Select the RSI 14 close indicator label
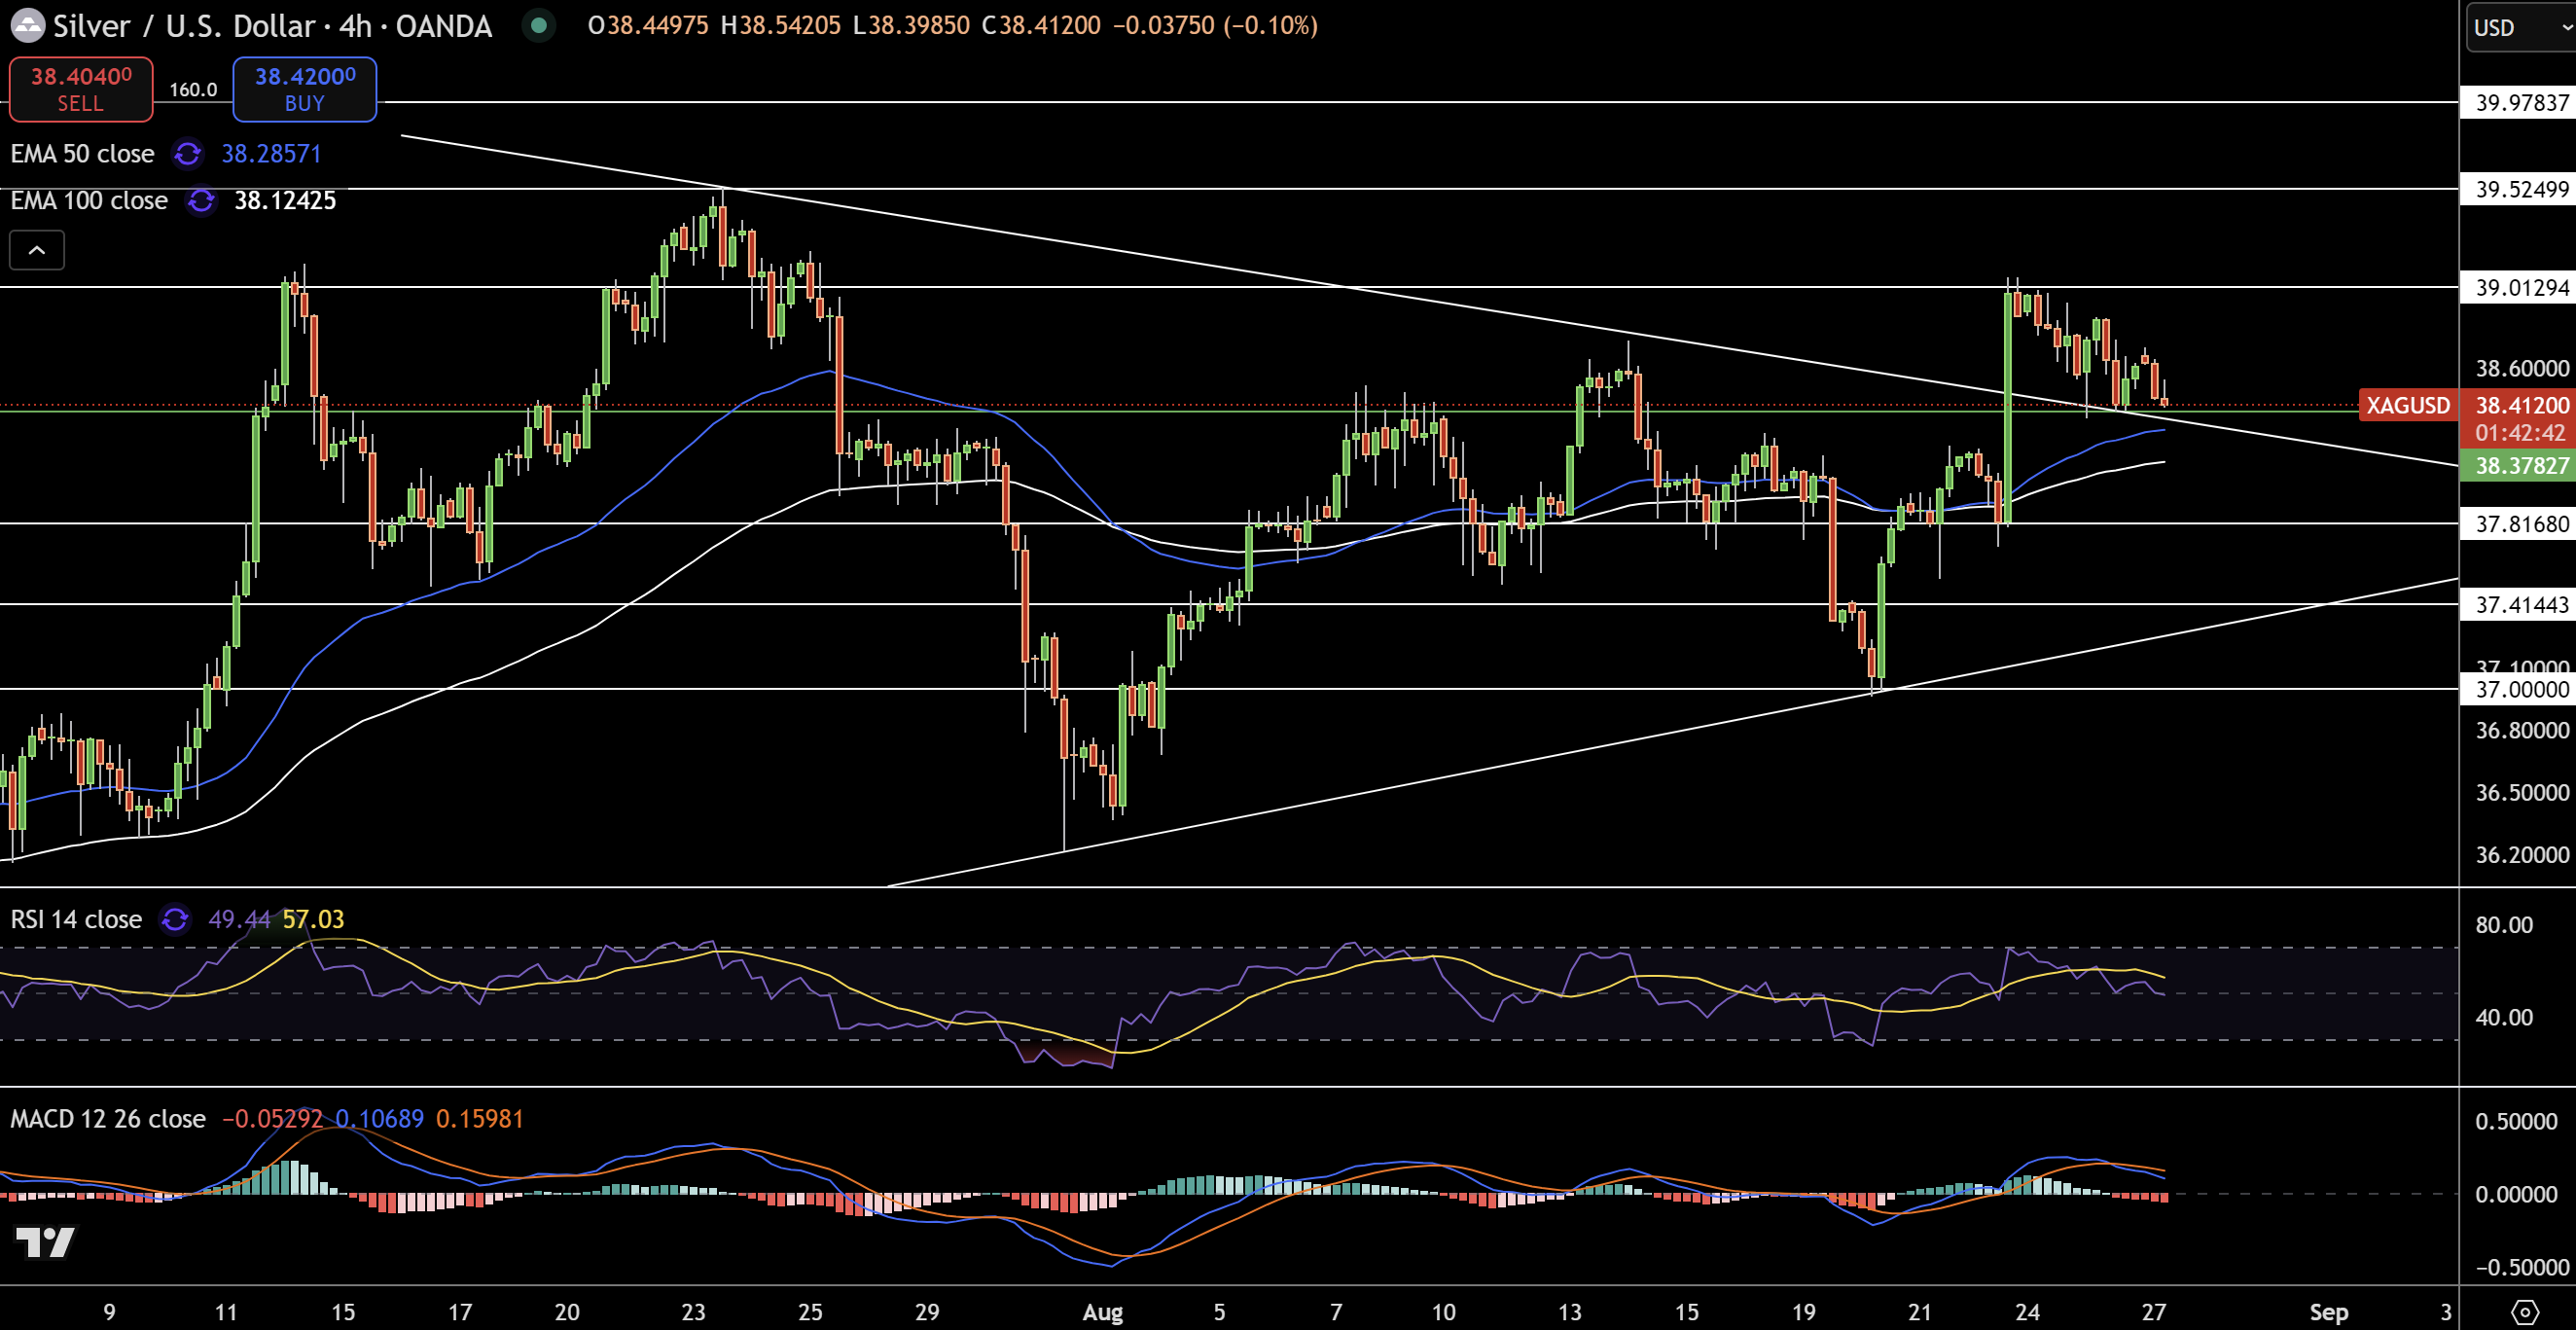 [x=74, y=920]
